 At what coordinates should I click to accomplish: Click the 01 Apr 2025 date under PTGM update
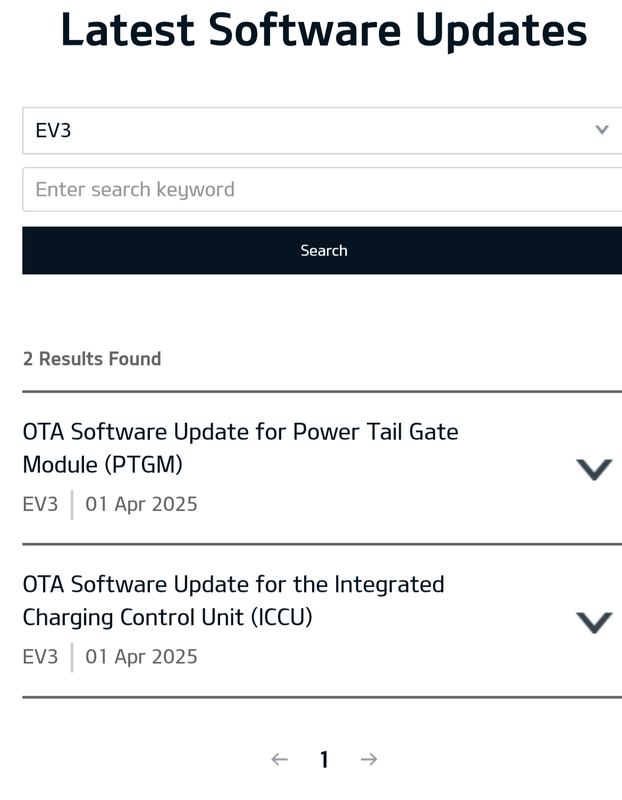141,504
